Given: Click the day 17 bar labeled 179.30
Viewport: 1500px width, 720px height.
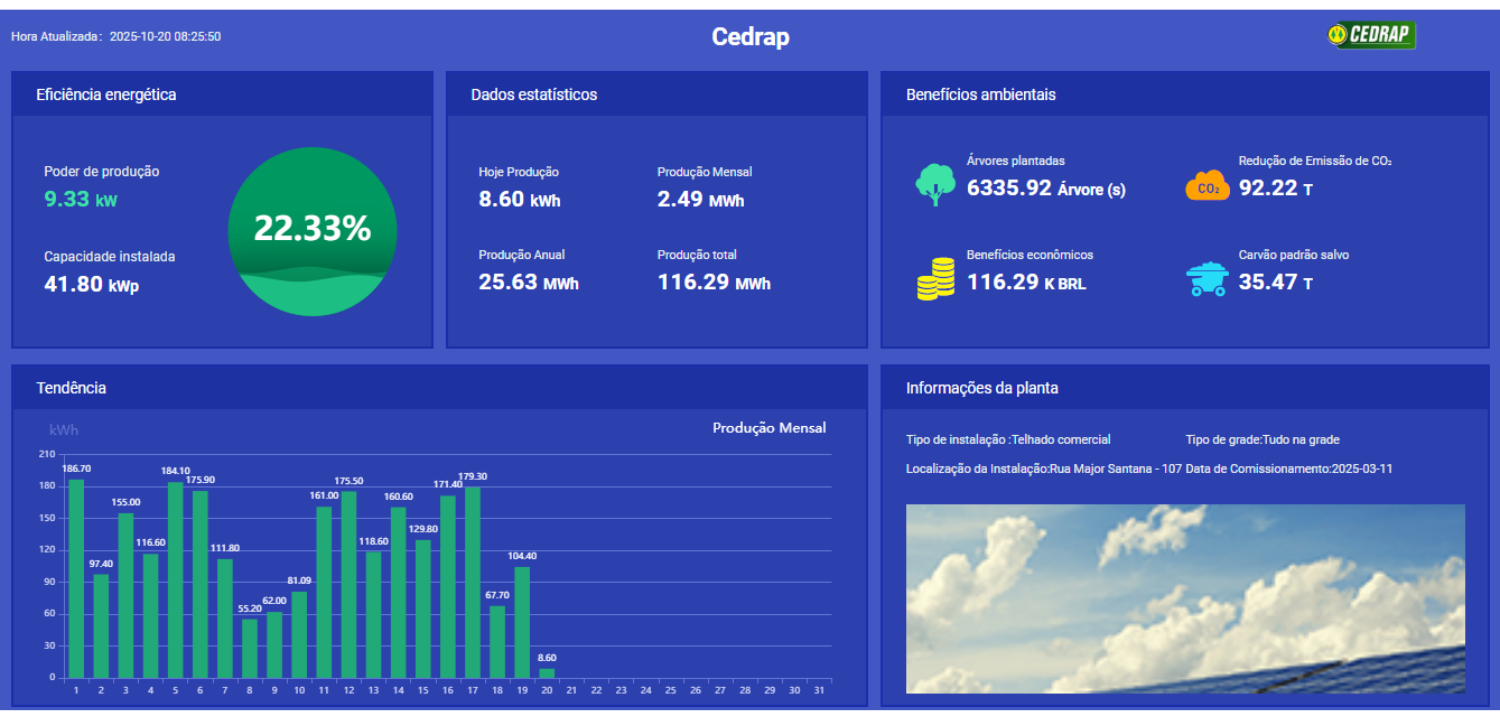Looking at the screenshot, I should (x=472, y=582).
